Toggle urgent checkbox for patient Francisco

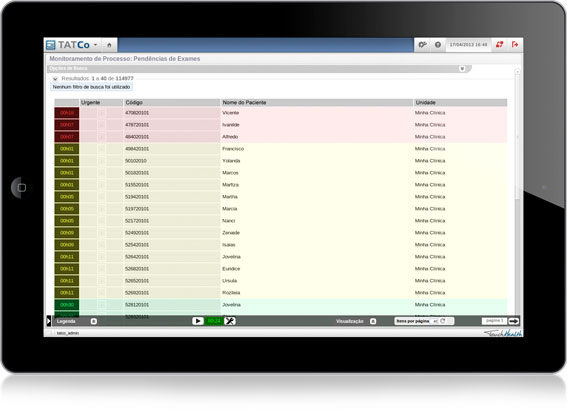coord(102,149)
